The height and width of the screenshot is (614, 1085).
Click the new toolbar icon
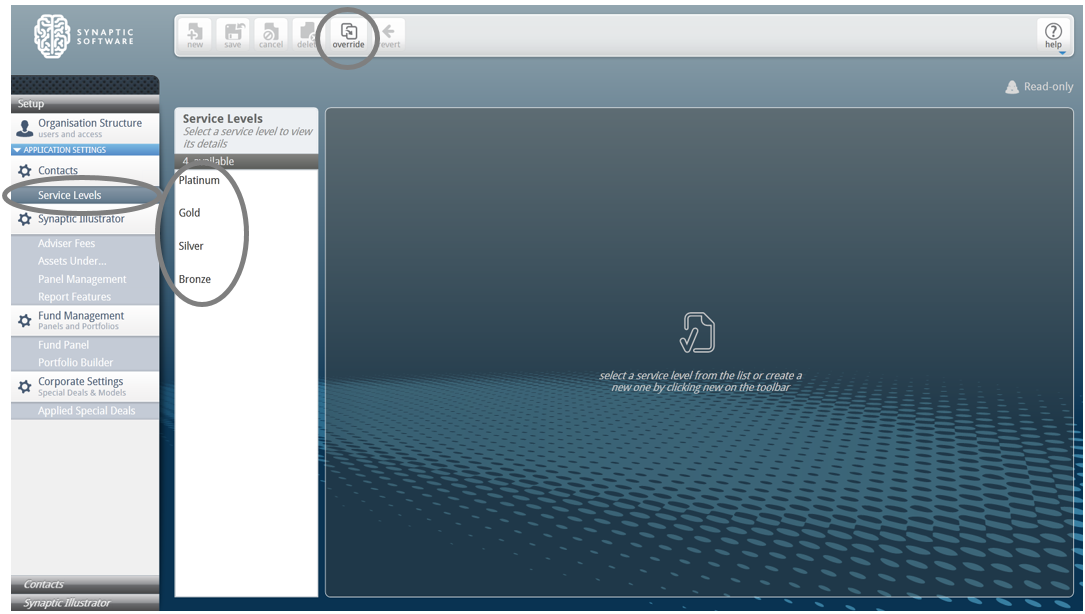195,35
